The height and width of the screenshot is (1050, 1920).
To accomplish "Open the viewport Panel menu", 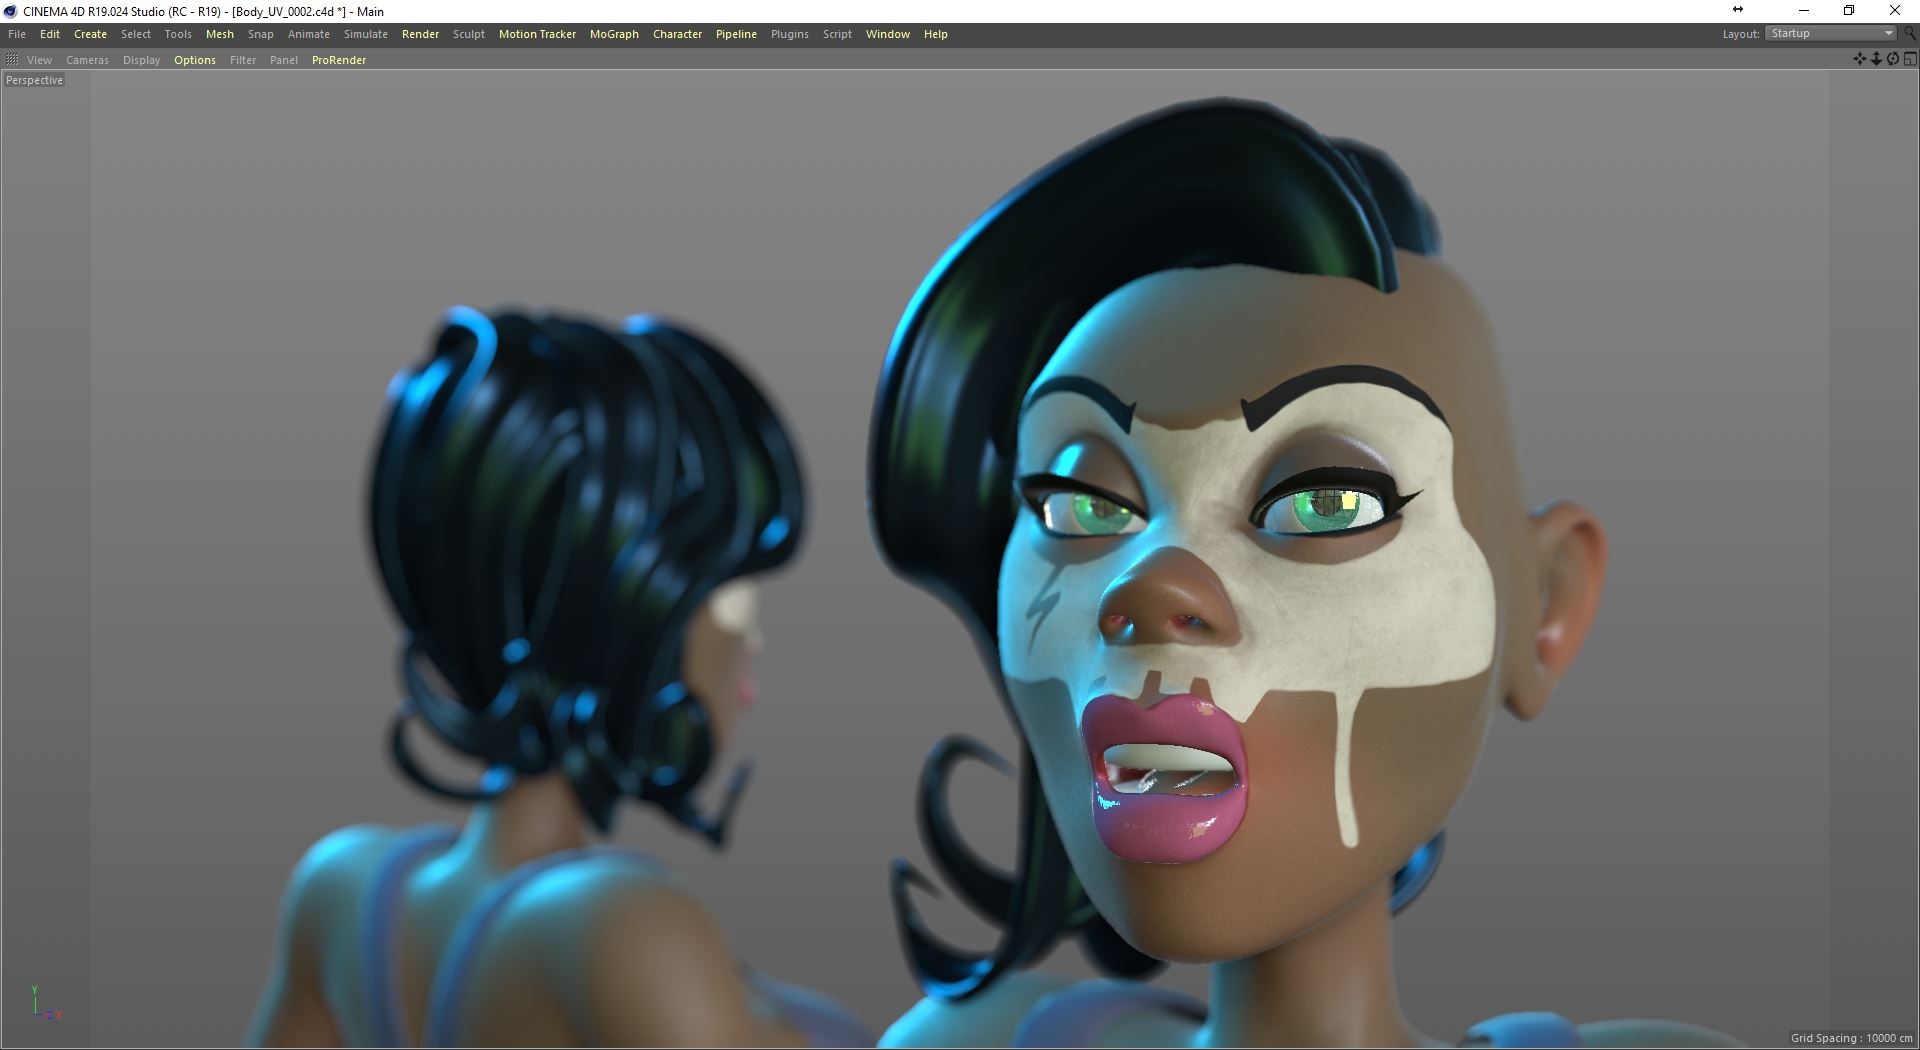I will point(284,60).
